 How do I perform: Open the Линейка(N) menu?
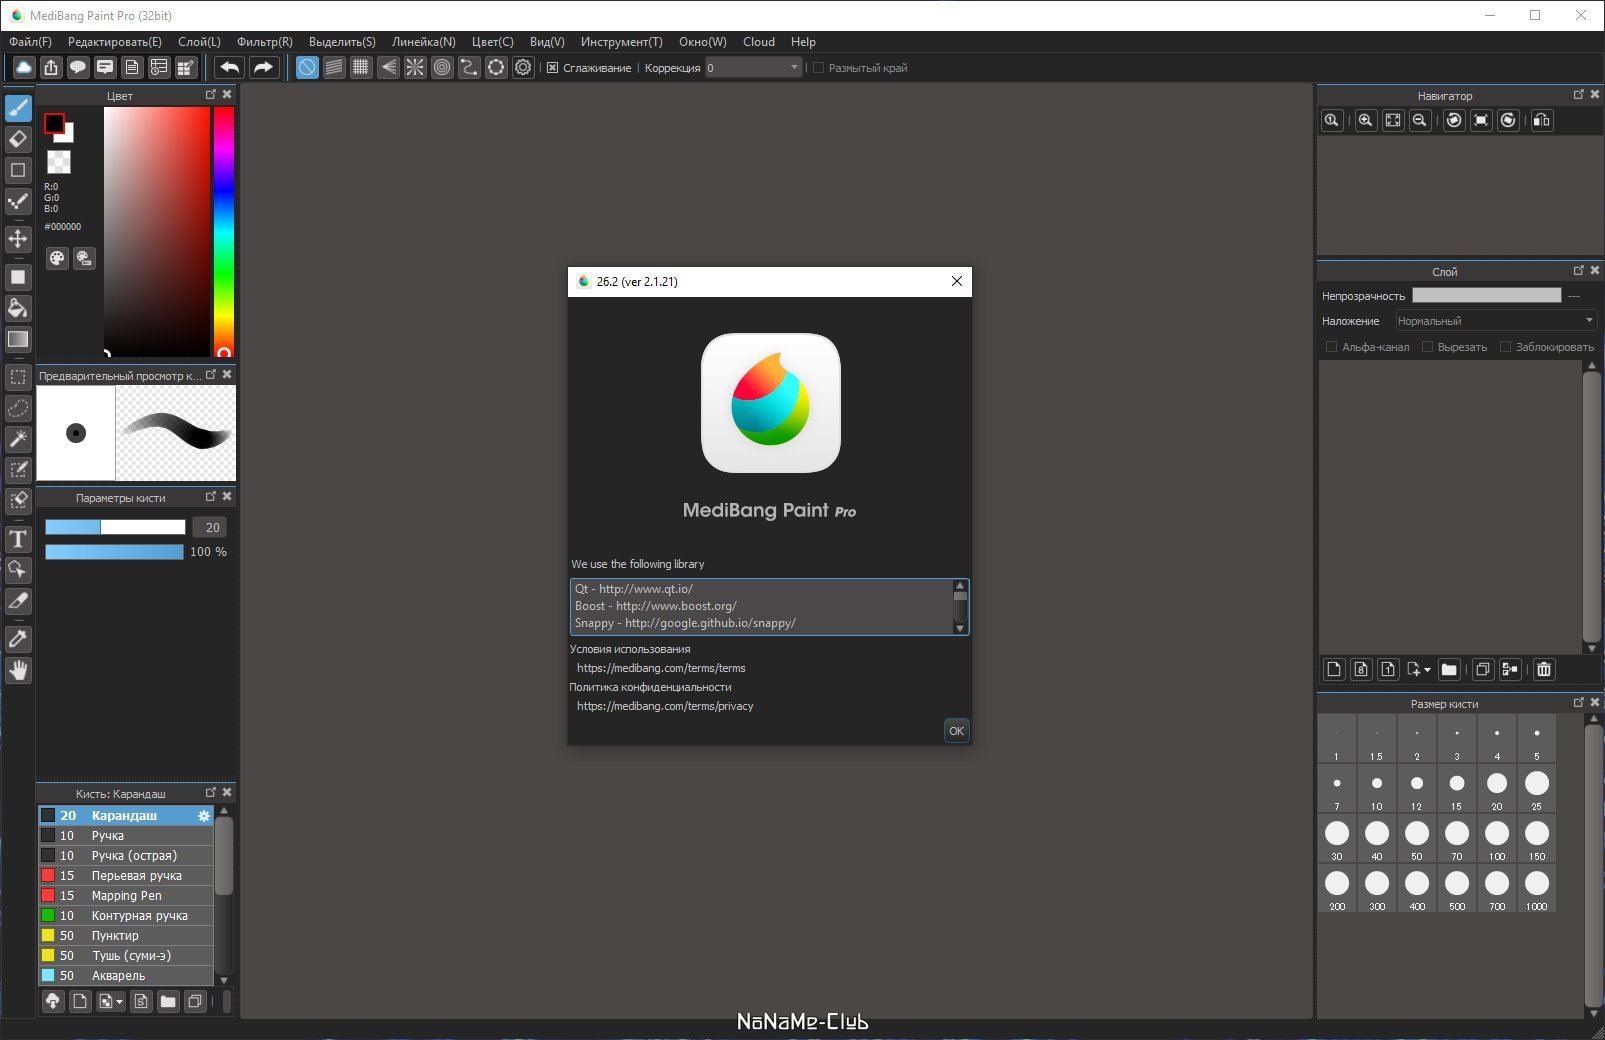pos(424,42)
